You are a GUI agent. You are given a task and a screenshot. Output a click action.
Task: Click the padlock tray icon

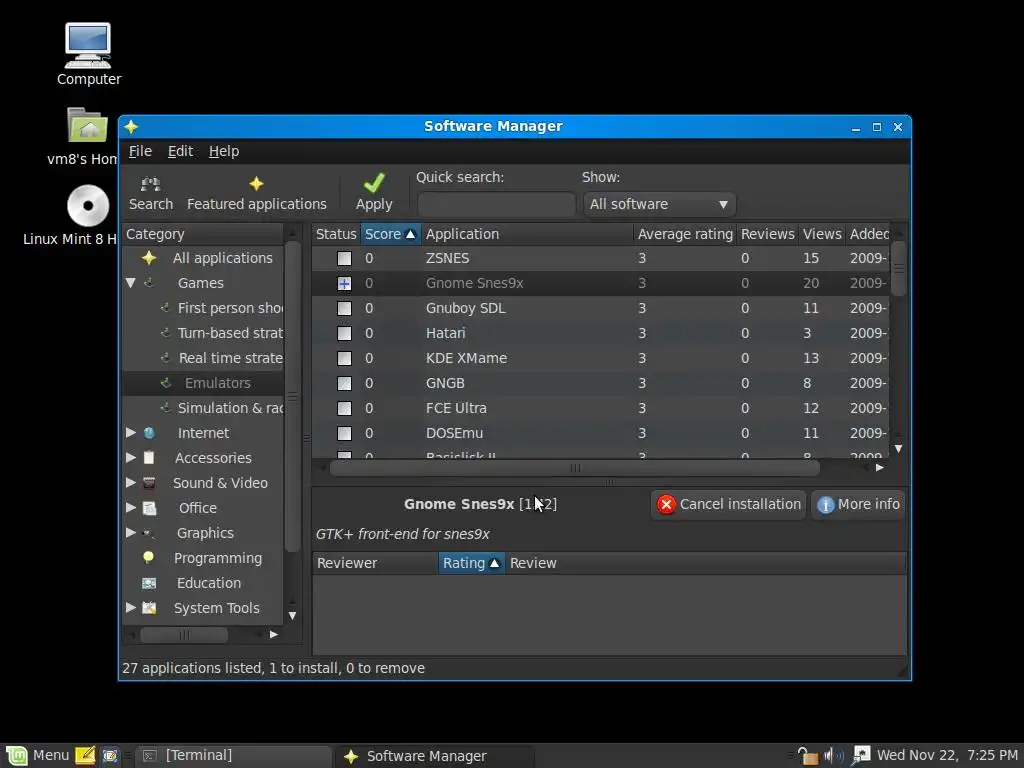click(808, 756)
